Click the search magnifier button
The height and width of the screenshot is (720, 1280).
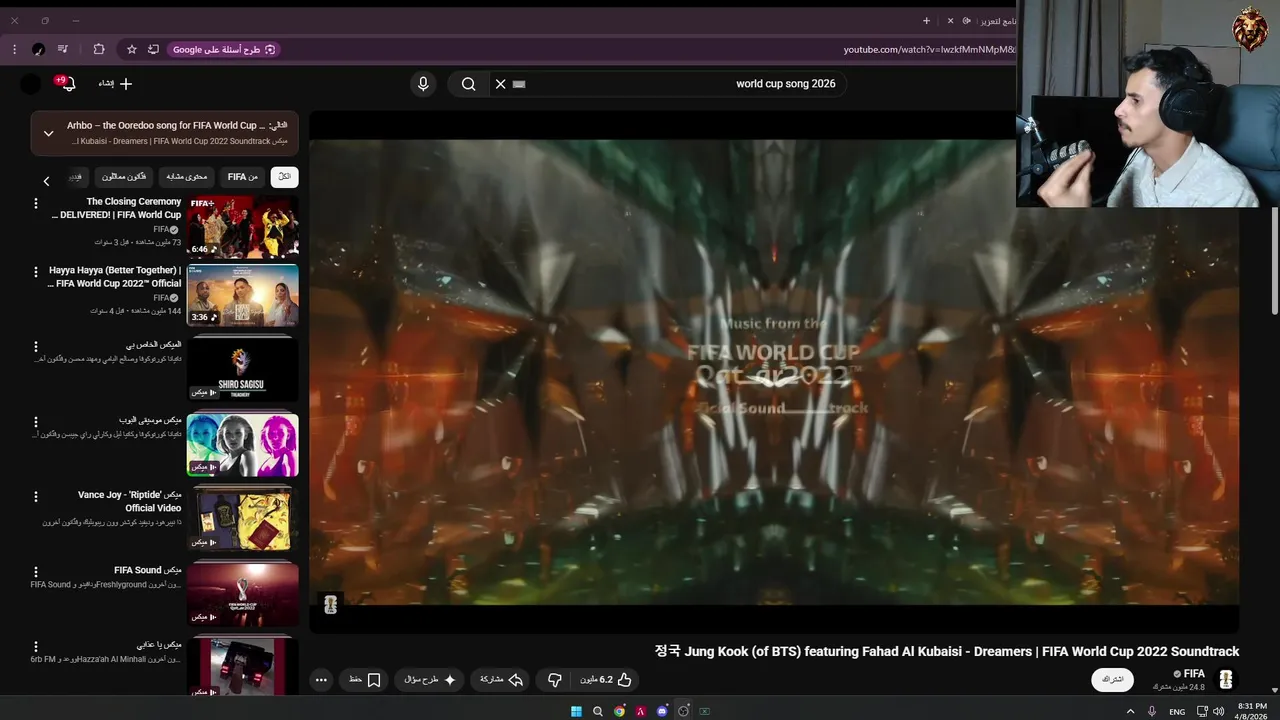[468, 84]
